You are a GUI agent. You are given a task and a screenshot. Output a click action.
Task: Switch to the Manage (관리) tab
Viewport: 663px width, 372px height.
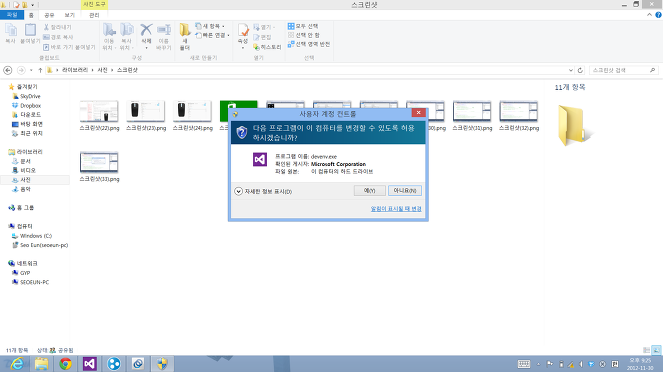click(x=94, y=15)
